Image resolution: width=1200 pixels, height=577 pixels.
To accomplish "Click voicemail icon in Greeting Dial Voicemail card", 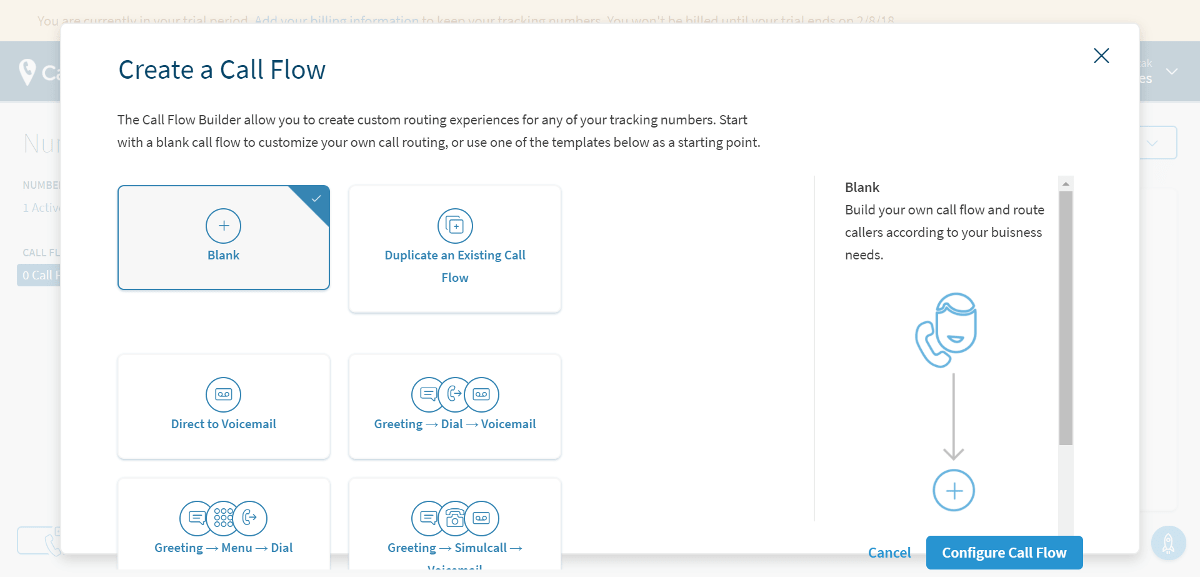I will coord(482,394).
